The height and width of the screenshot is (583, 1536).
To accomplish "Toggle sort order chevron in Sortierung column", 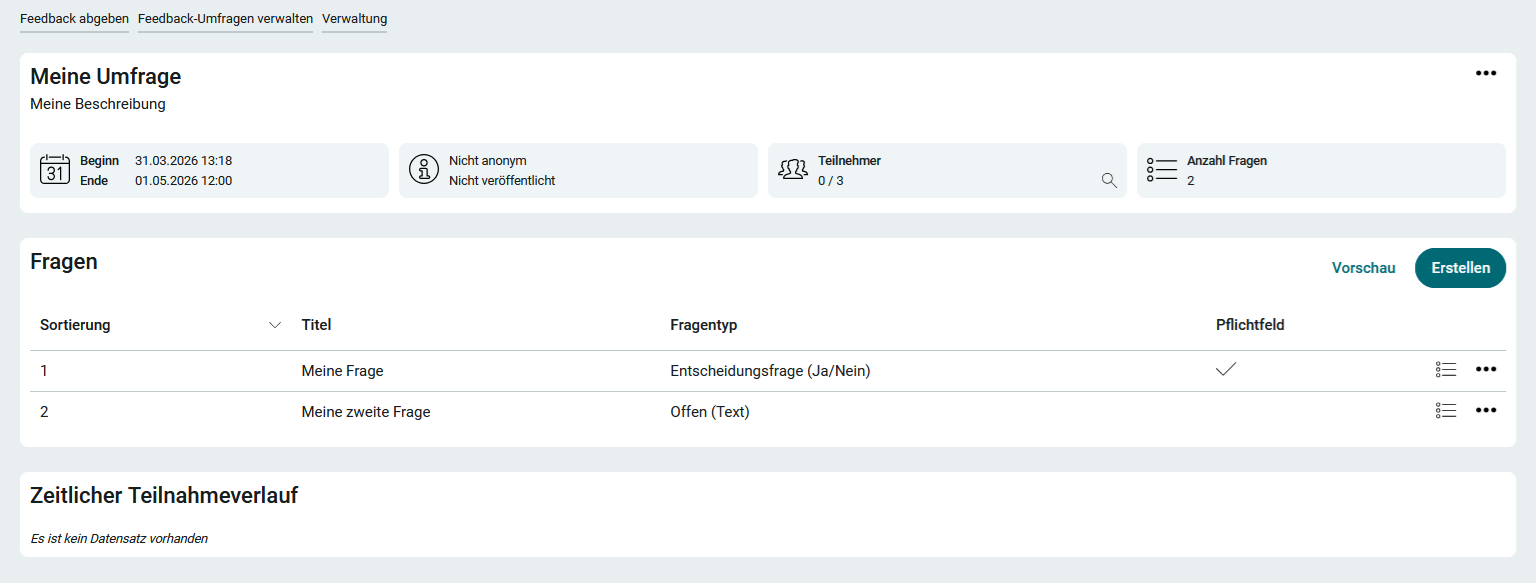I will pyautogui.click(x=275, y=325).
